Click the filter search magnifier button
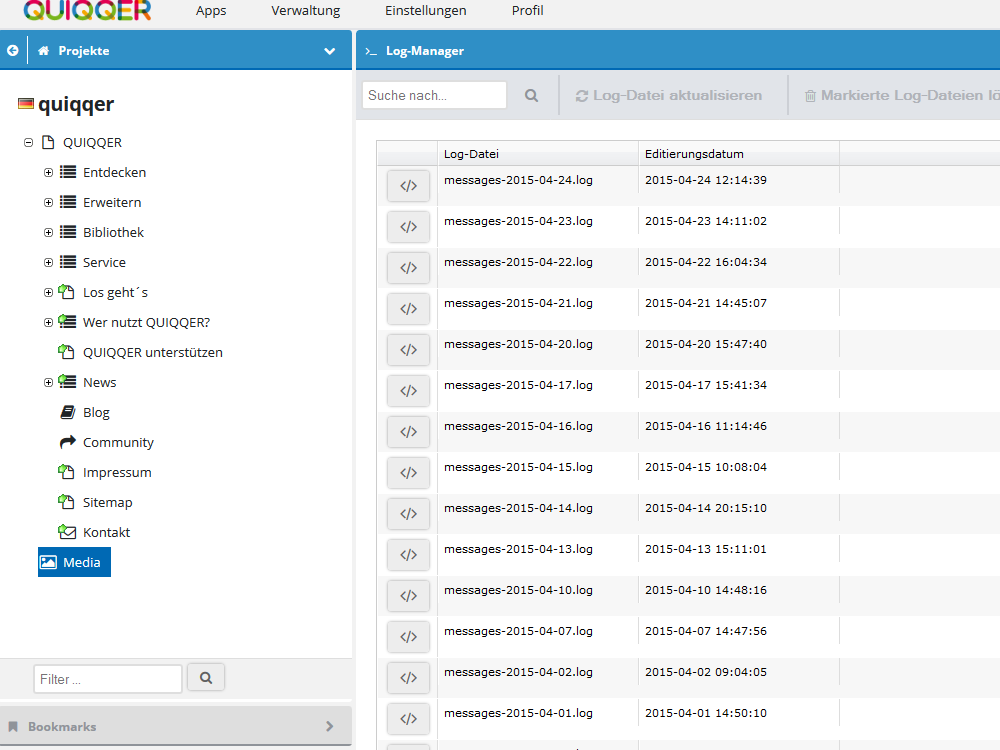 pos(206,678)
